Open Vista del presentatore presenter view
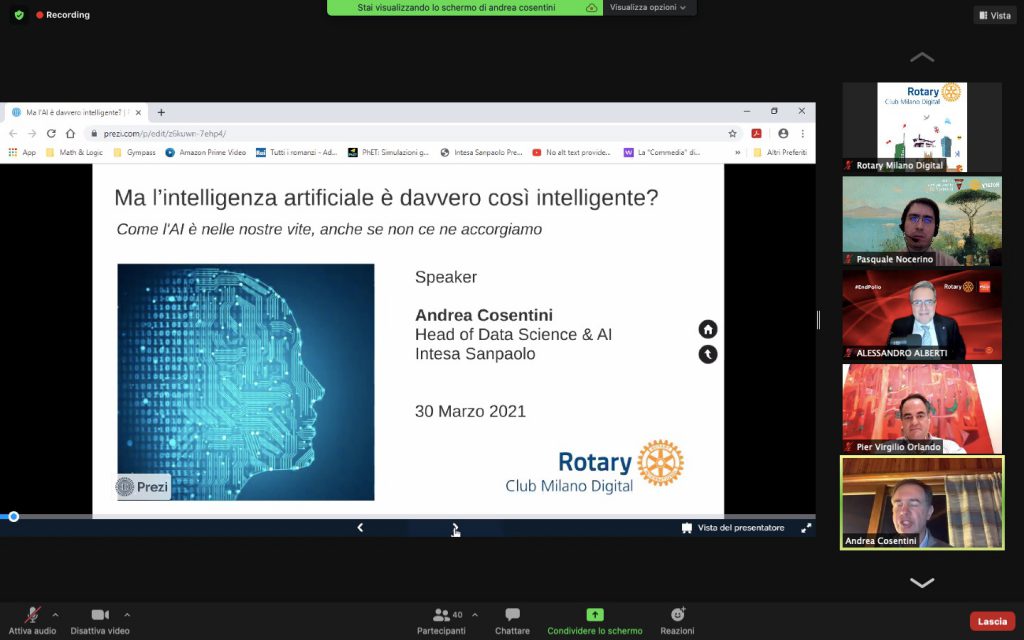 coord(733,528)
